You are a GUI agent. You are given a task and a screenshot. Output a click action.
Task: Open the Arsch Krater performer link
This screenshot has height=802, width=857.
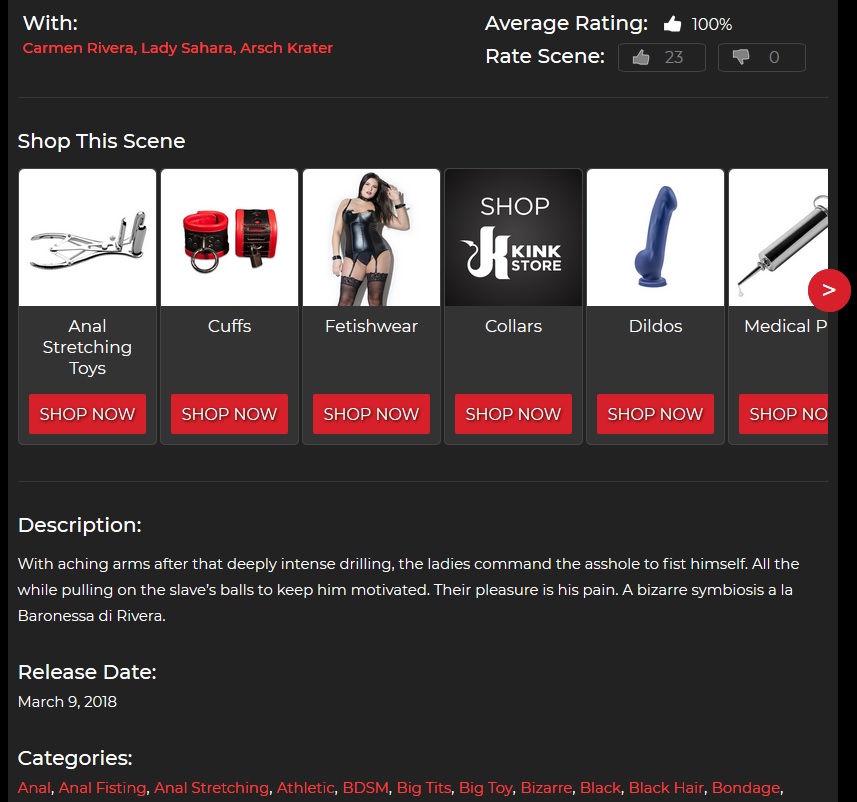coord(286,48)
